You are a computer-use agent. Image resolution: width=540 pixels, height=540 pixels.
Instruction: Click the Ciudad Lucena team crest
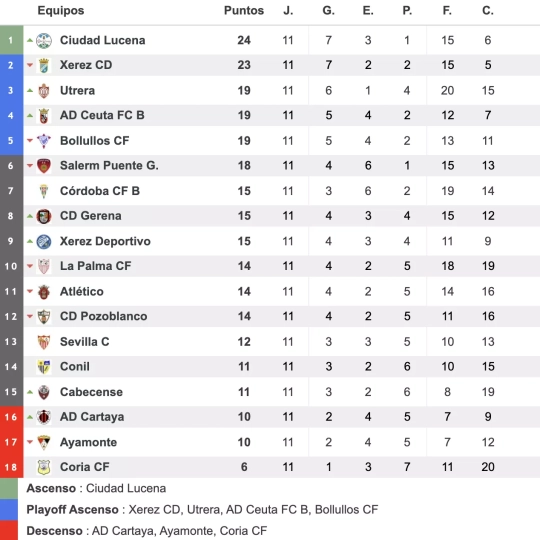point(44,41)
